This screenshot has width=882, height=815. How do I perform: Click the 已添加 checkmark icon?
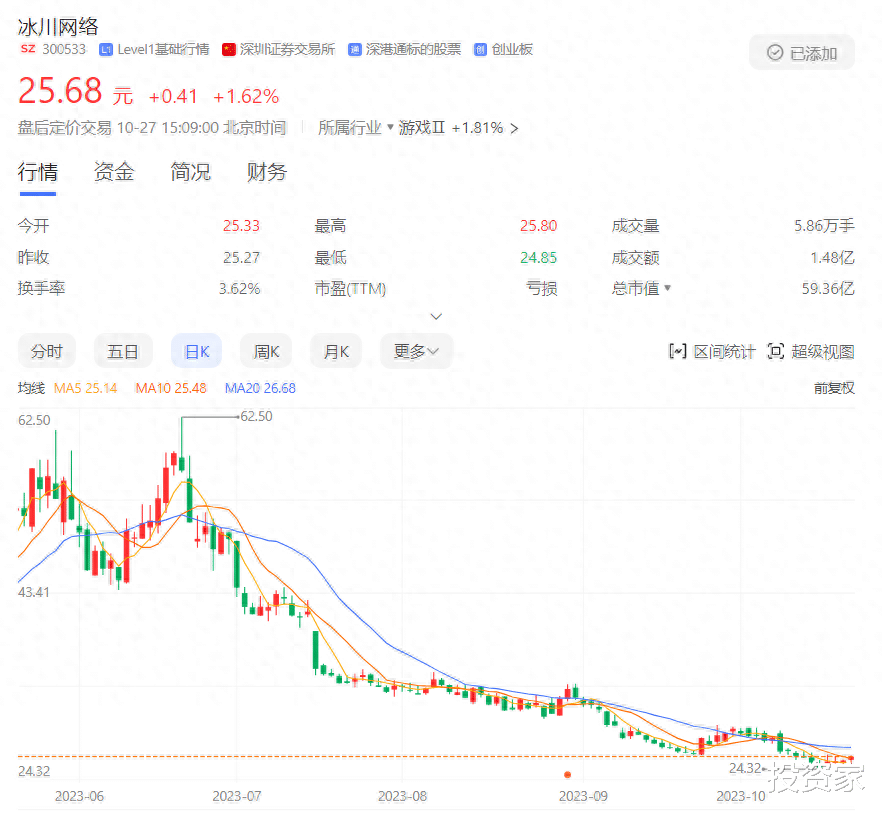pos(775,53)
